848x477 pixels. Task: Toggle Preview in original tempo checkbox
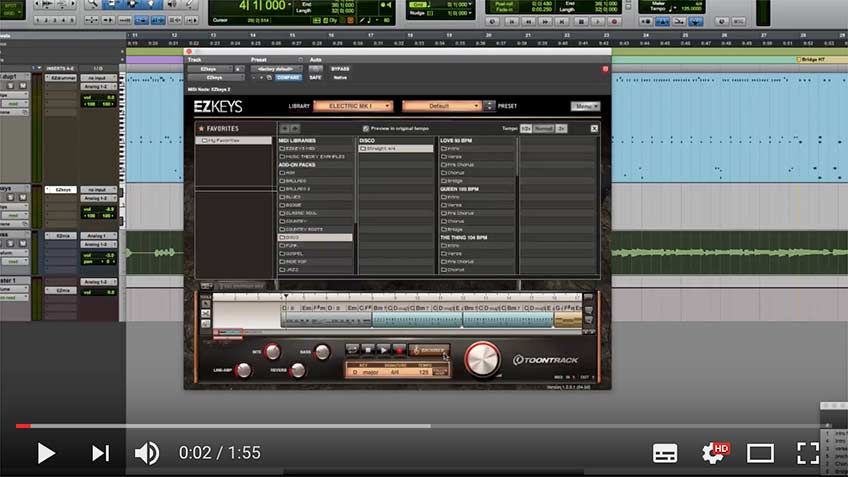tap(366, 129)
